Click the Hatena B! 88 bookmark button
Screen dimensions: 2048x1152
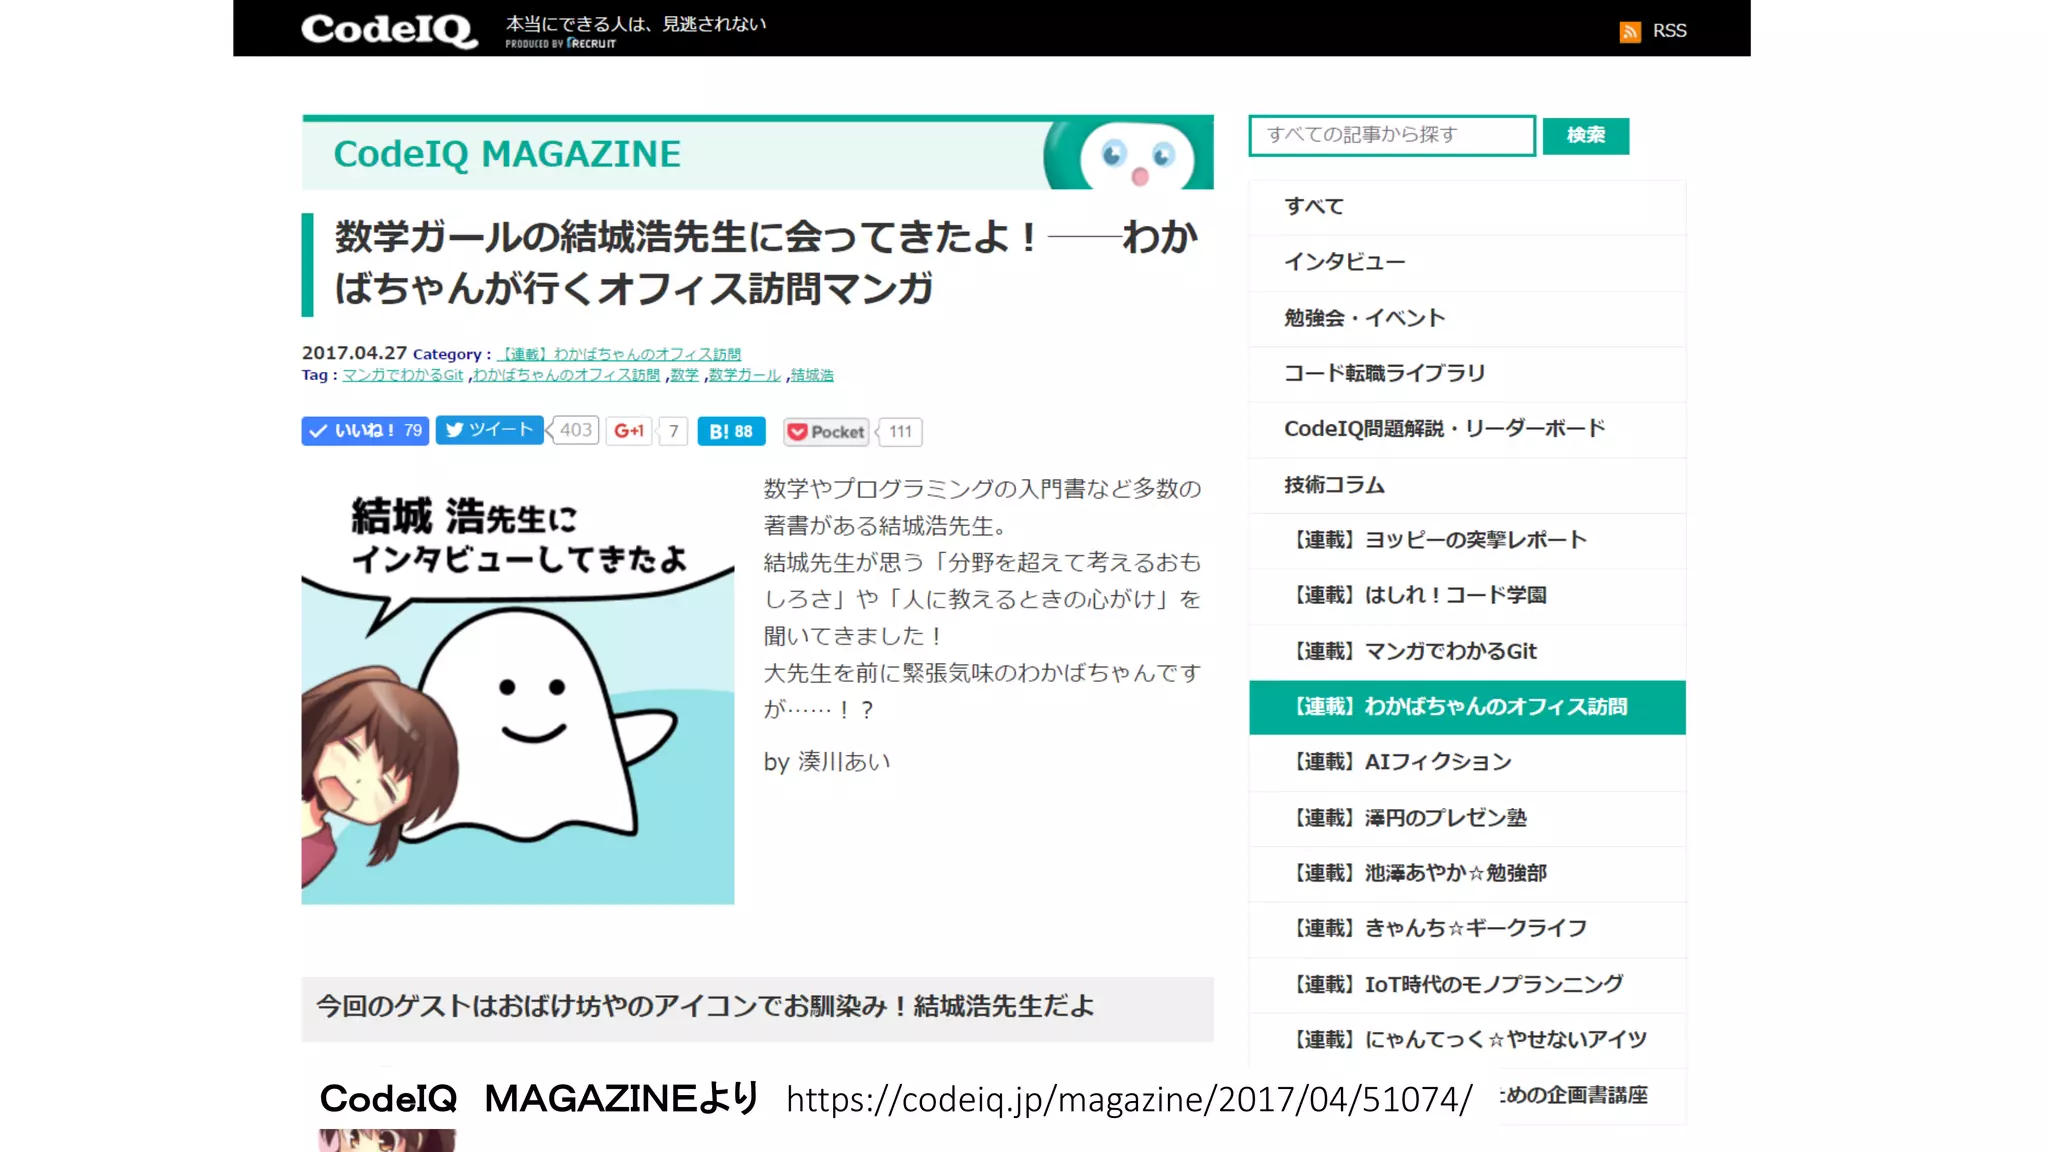731,431
